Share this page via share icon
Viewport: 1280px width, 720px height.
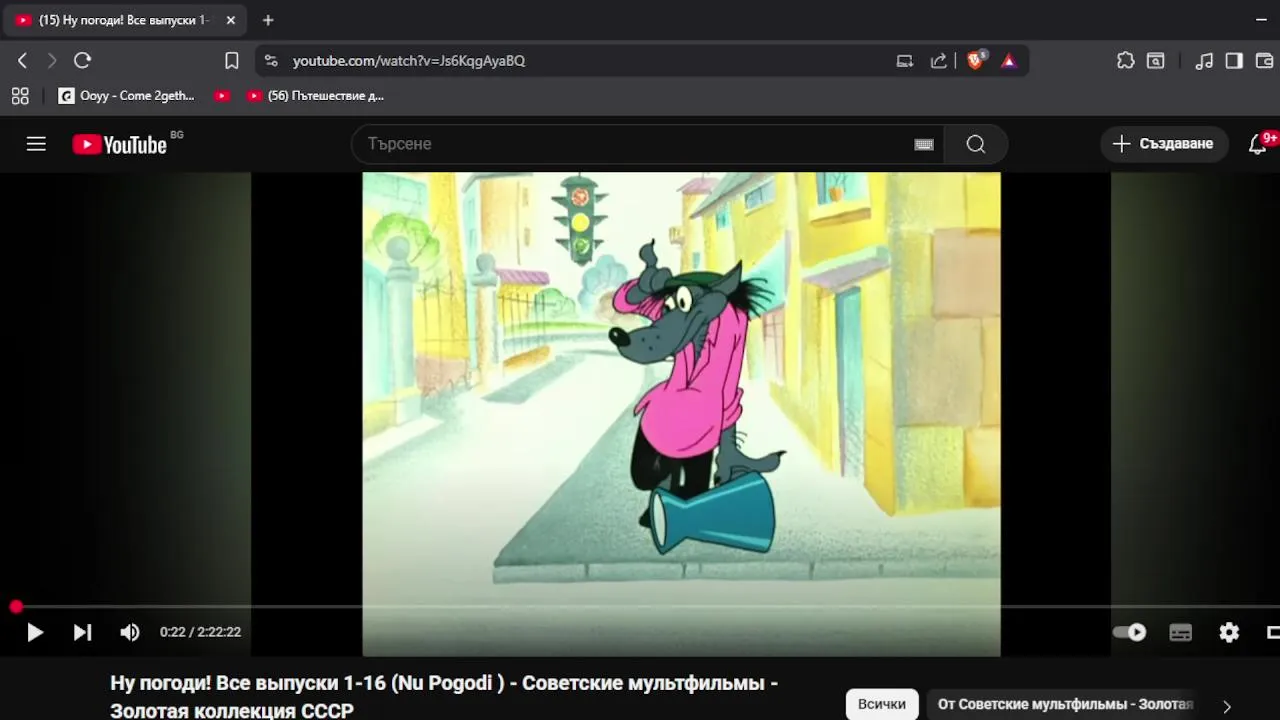pos(938,61)
